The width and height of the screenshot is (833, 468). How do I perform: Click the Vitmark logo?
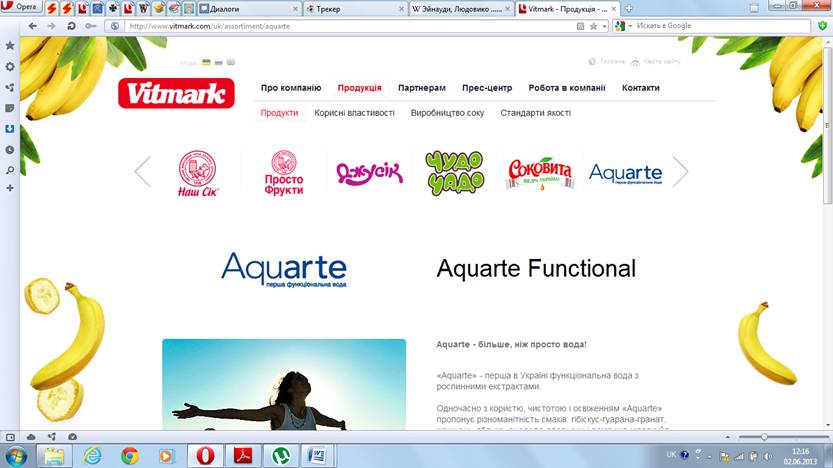tap(176, 93)
